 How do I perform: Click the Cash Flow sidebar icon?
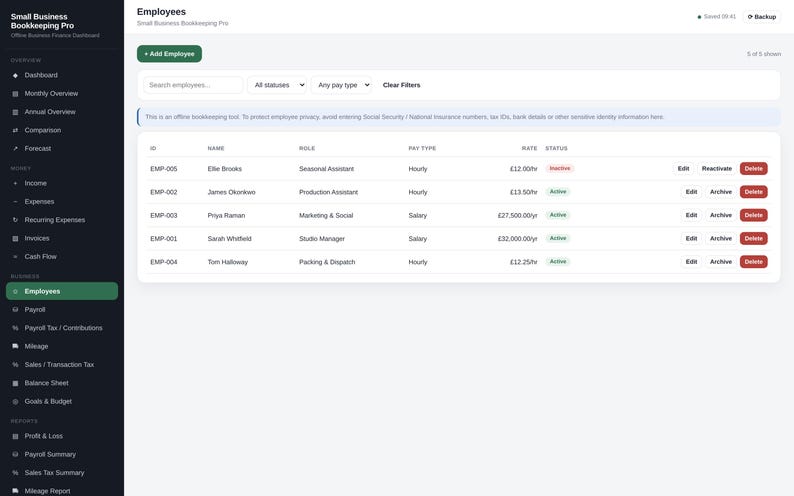[x=15, y=257]
